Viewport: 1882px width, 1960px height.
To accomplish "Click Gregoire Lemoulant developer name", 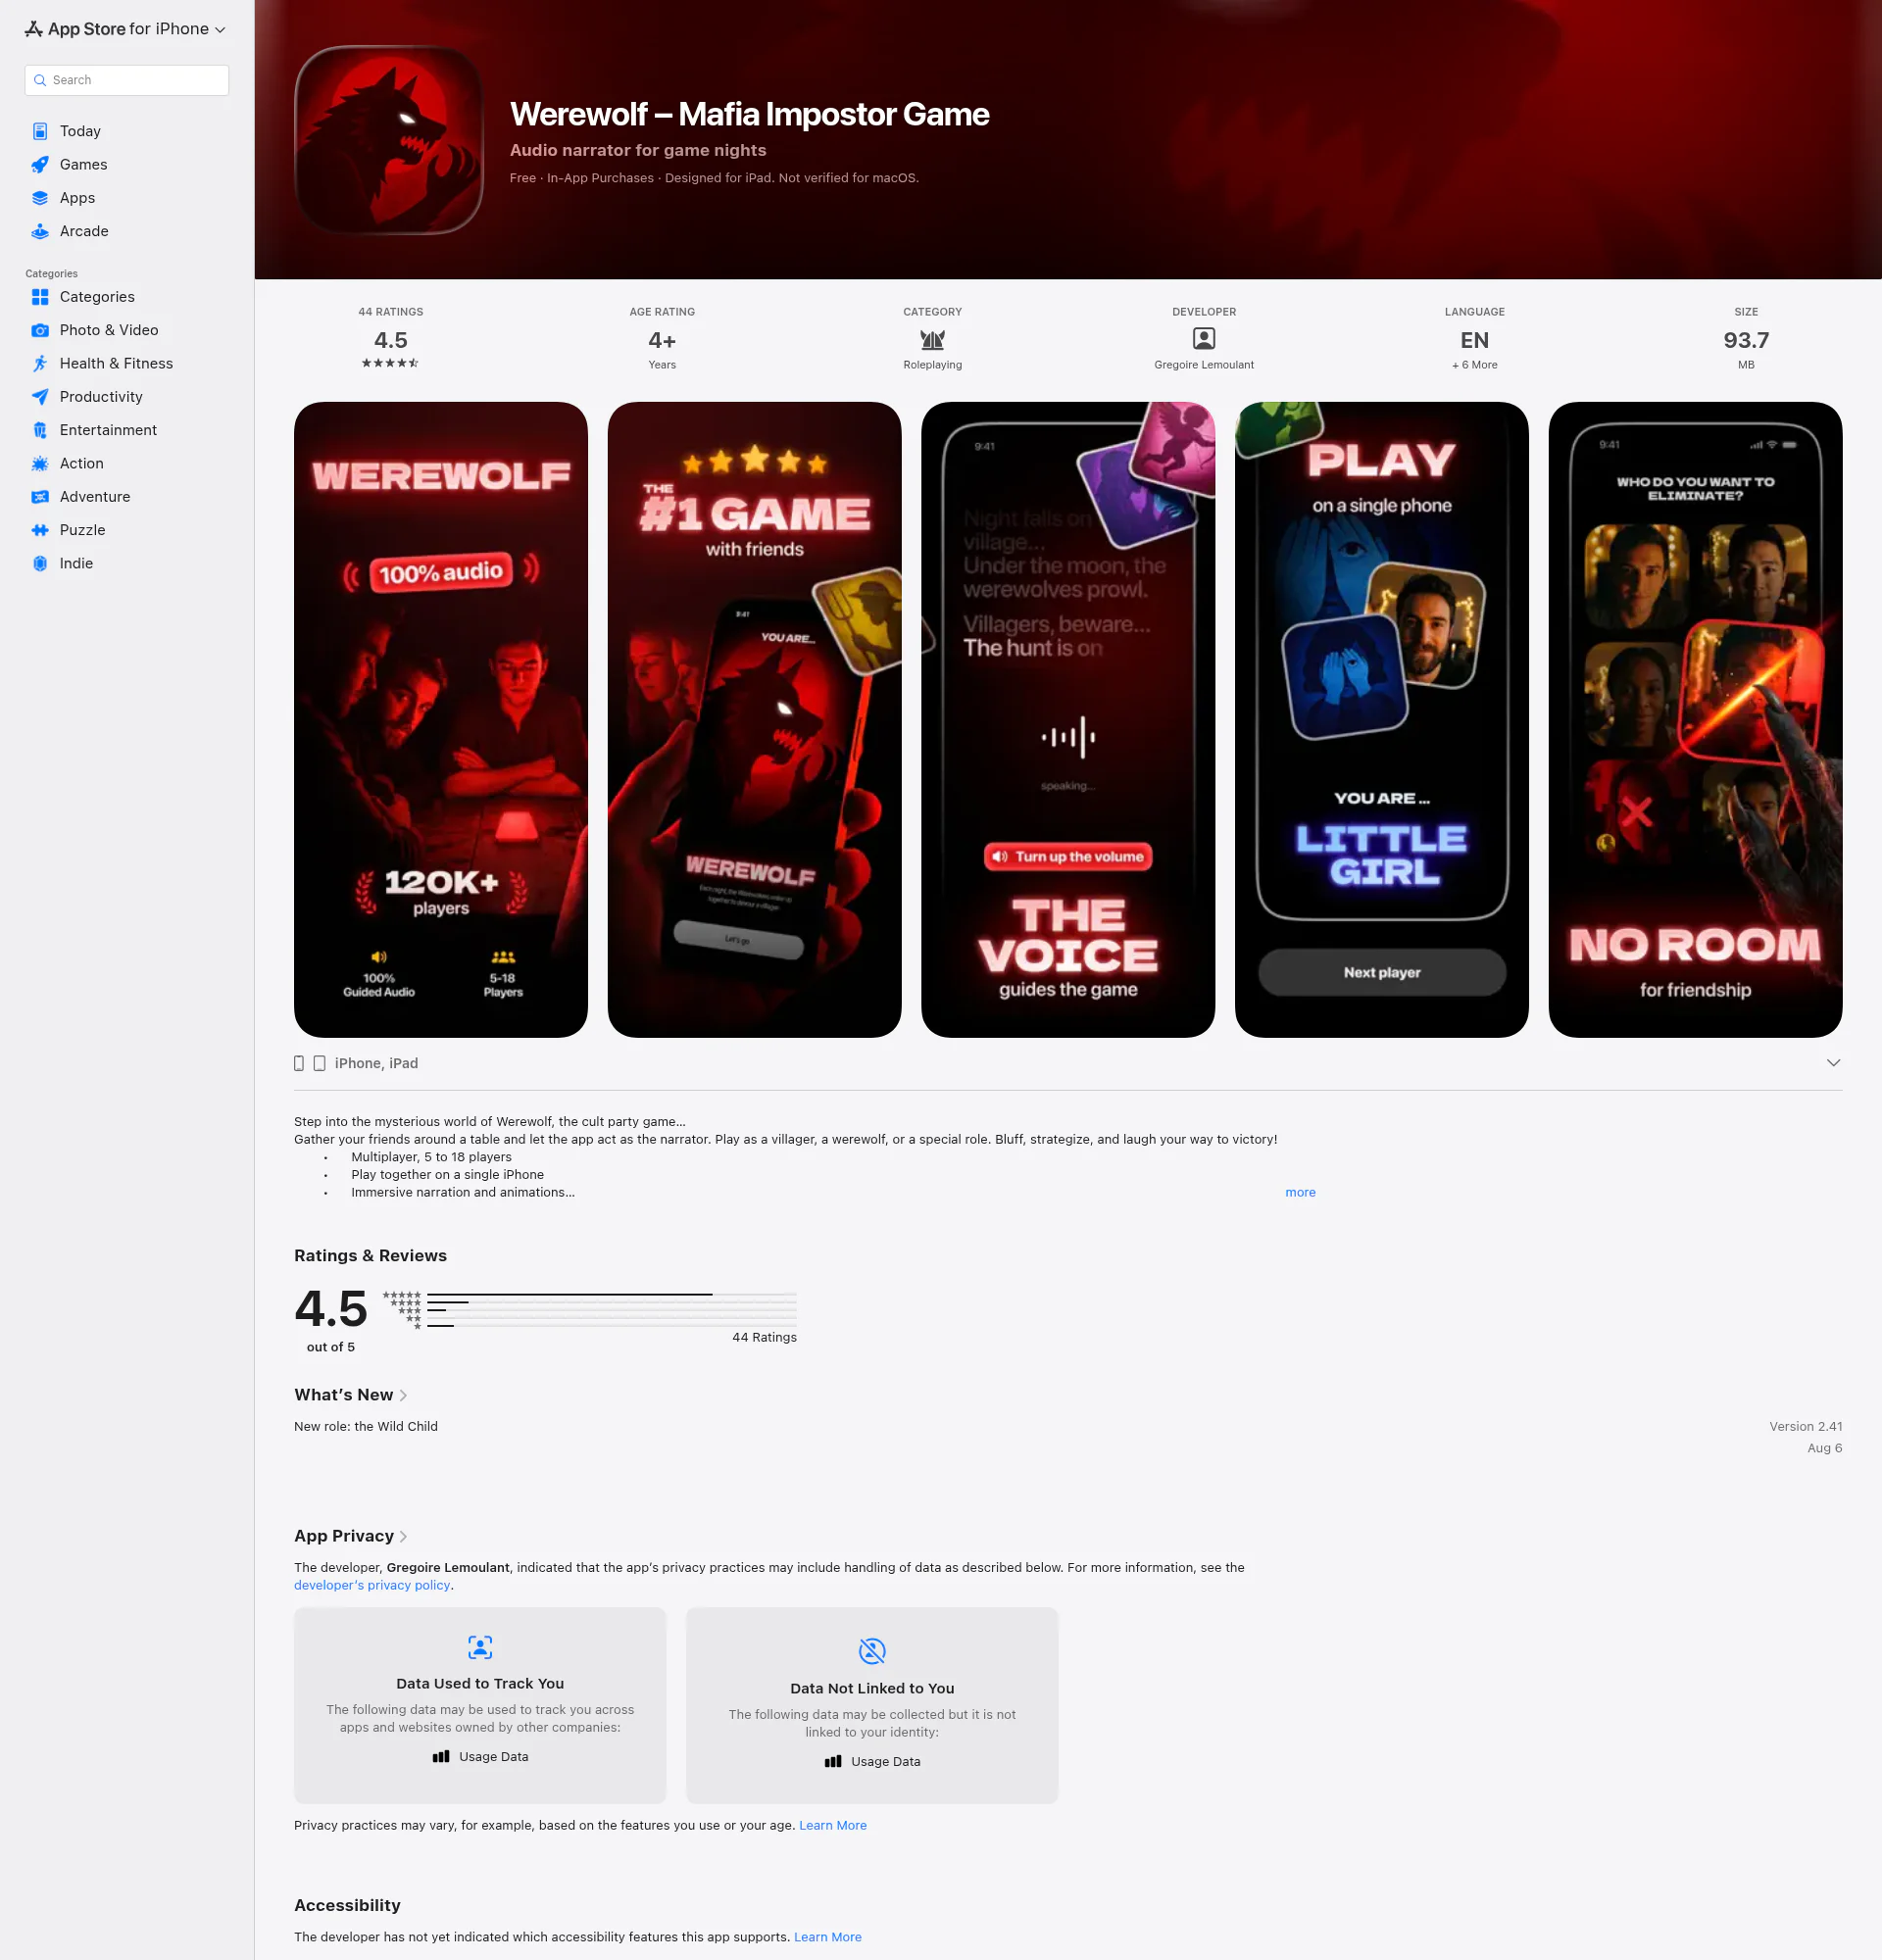I will point(1204,365).
